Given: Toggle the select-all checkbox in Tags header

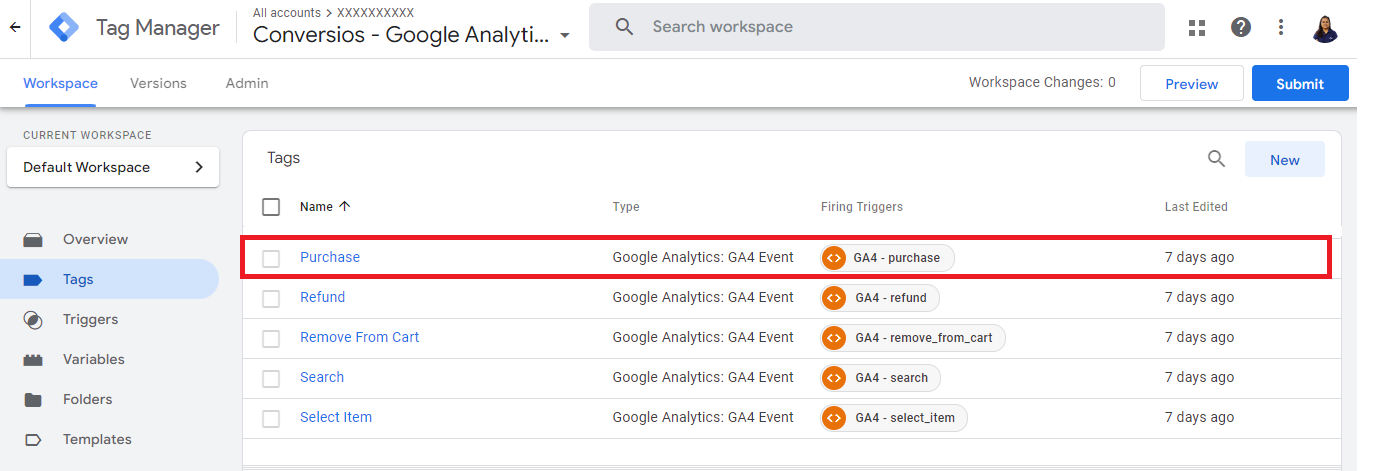Looking at the screenshot, I should click(271, 207).
